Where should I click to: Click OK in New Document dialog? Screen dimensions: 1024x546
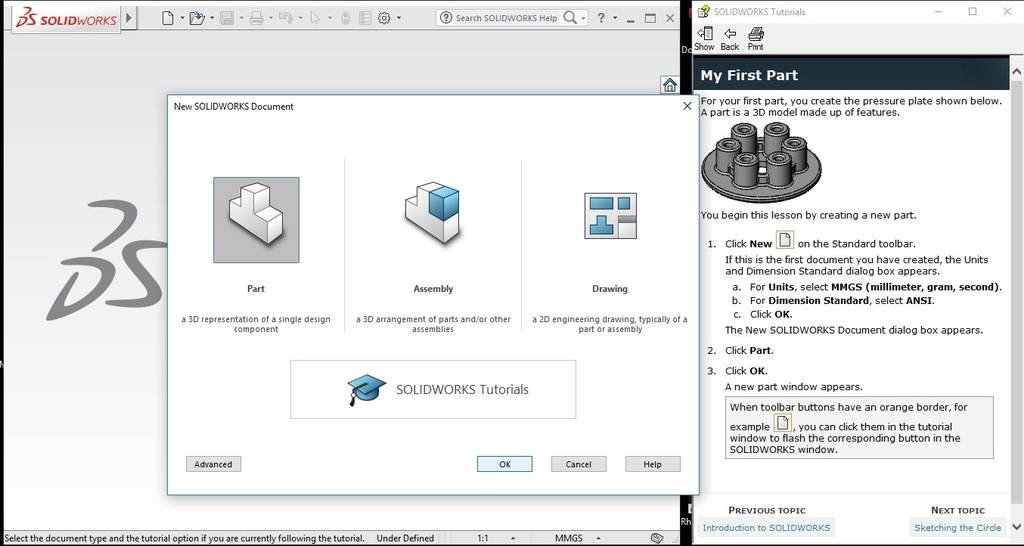point(505,464)
